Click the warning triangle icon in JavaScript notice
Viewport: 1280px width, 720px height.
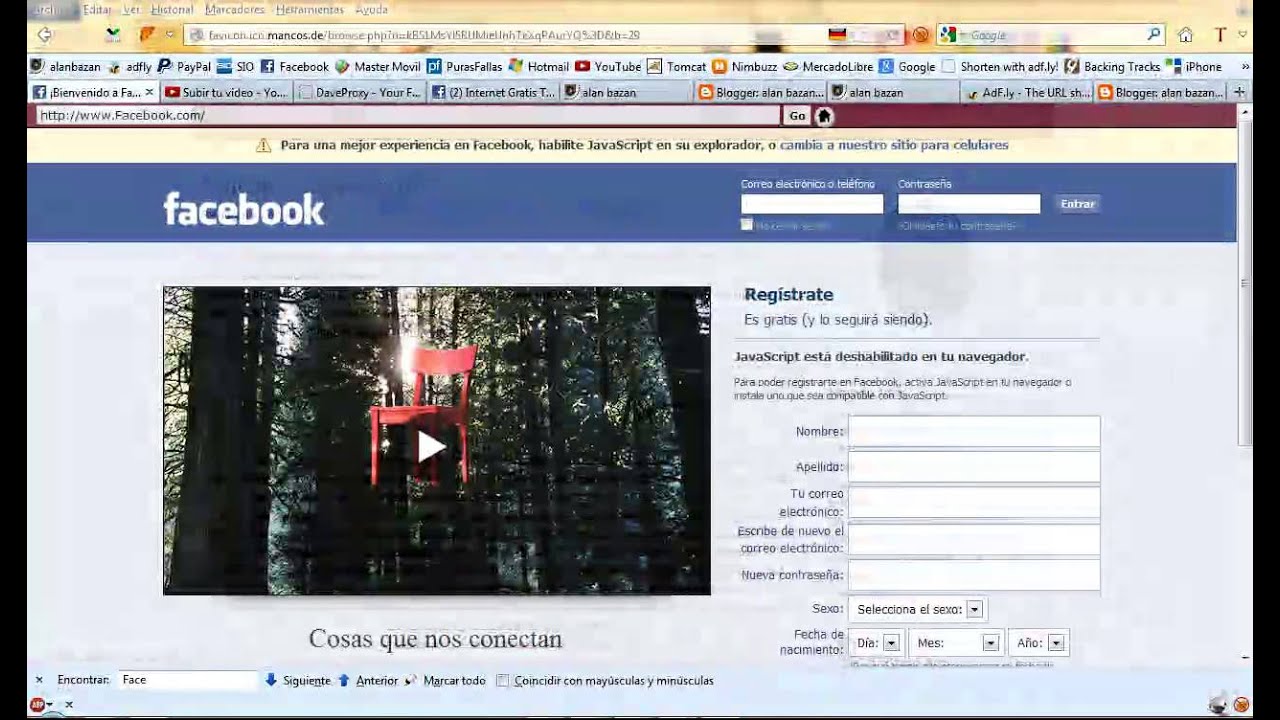[263, 145]
